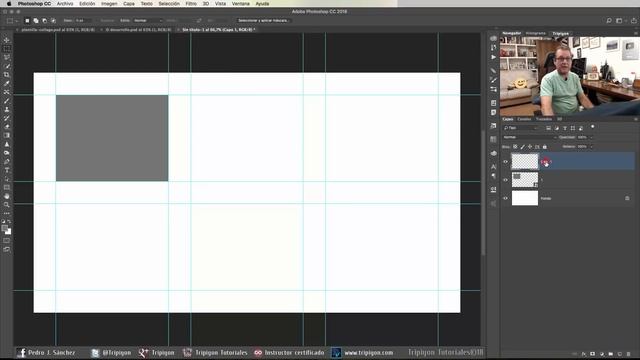Select the Type tool

[x=7, y=170]
